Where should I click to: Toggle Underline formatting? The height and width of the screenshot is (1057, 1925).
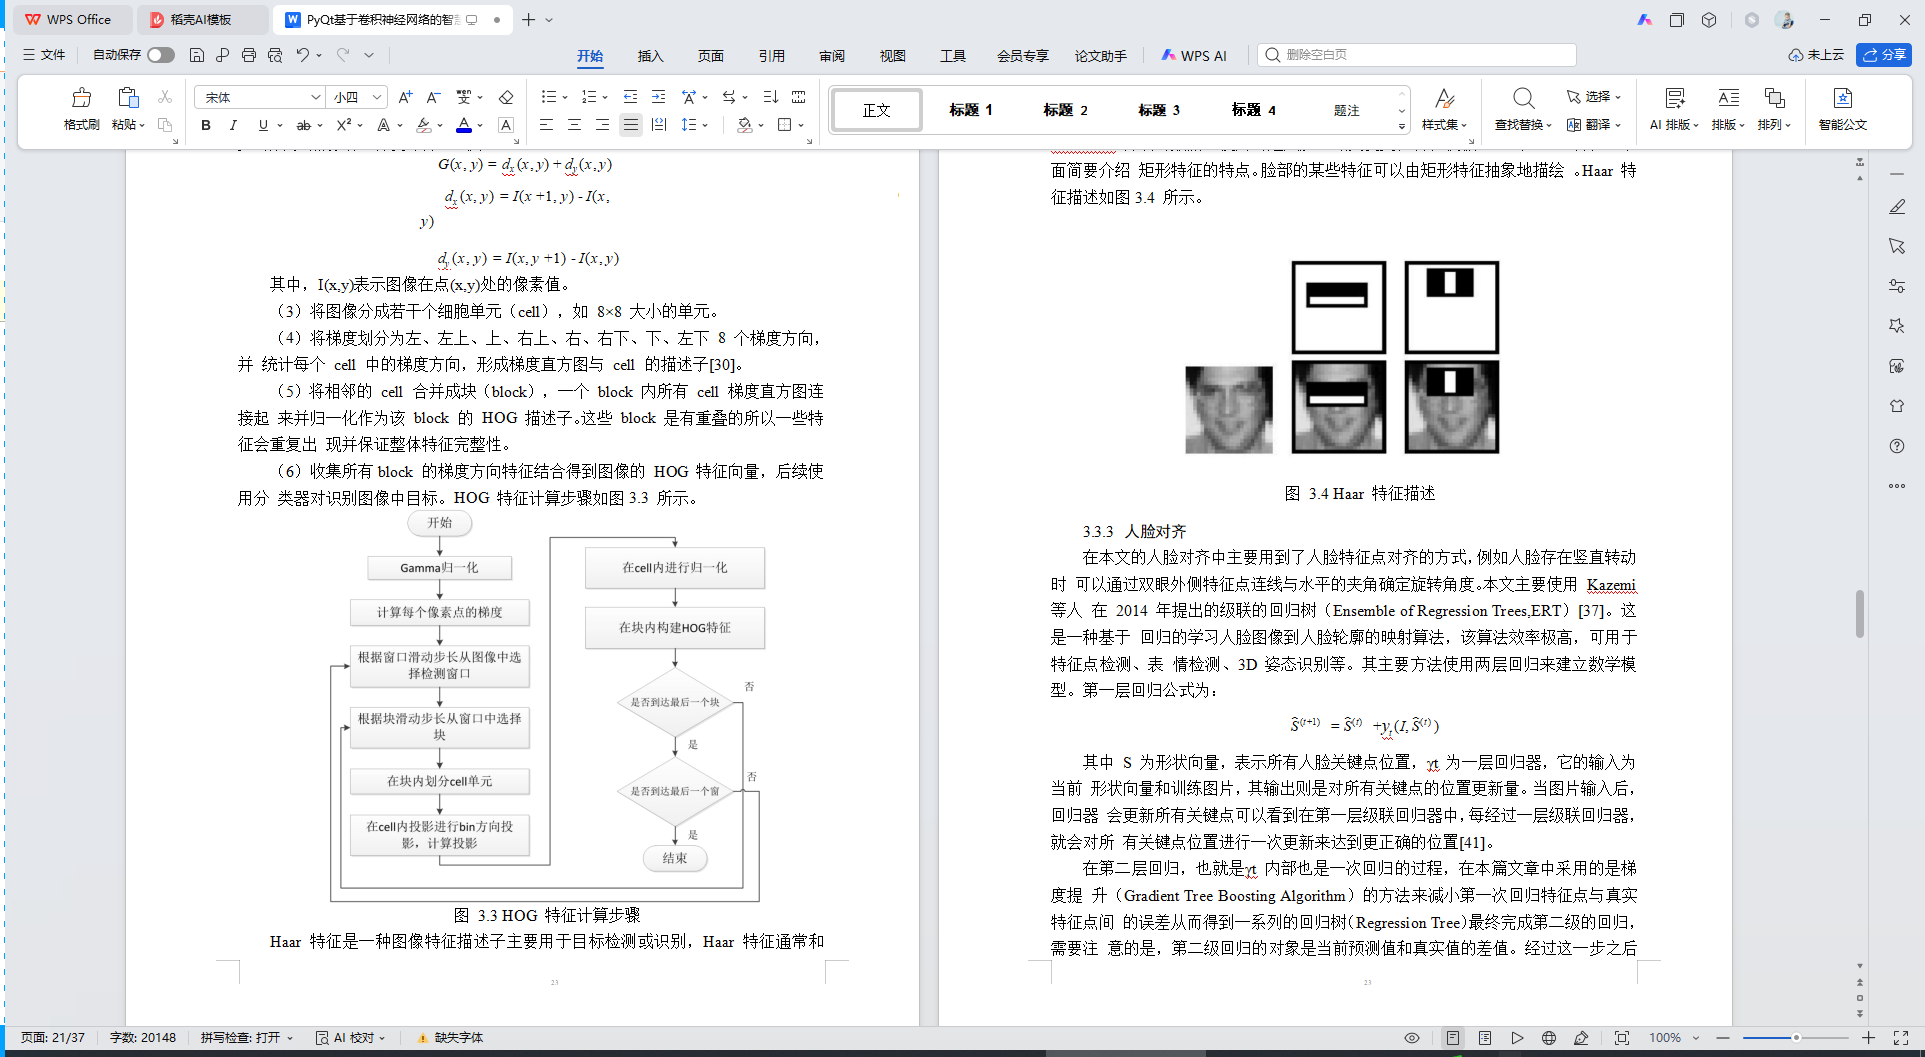pyautogui.click(x=263, y=125)
